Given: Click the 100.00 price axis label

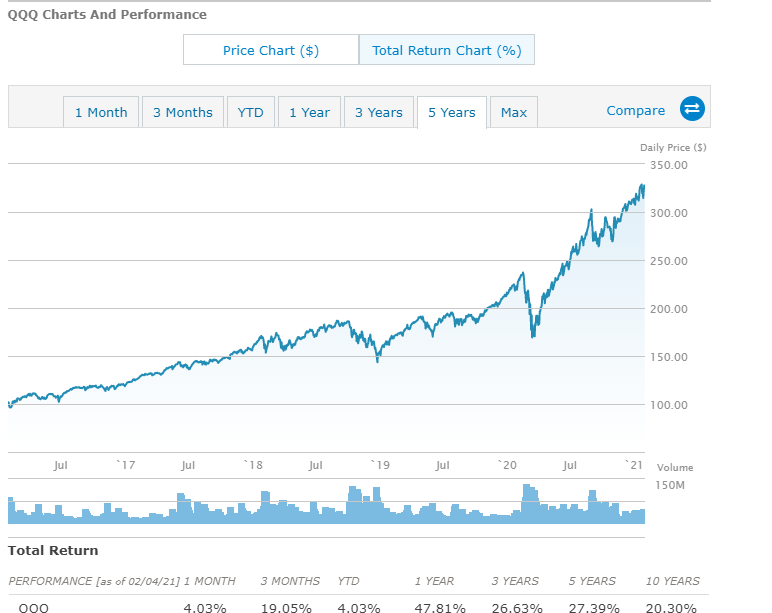Looking at the screenshot, I should [x=669, y=405].
